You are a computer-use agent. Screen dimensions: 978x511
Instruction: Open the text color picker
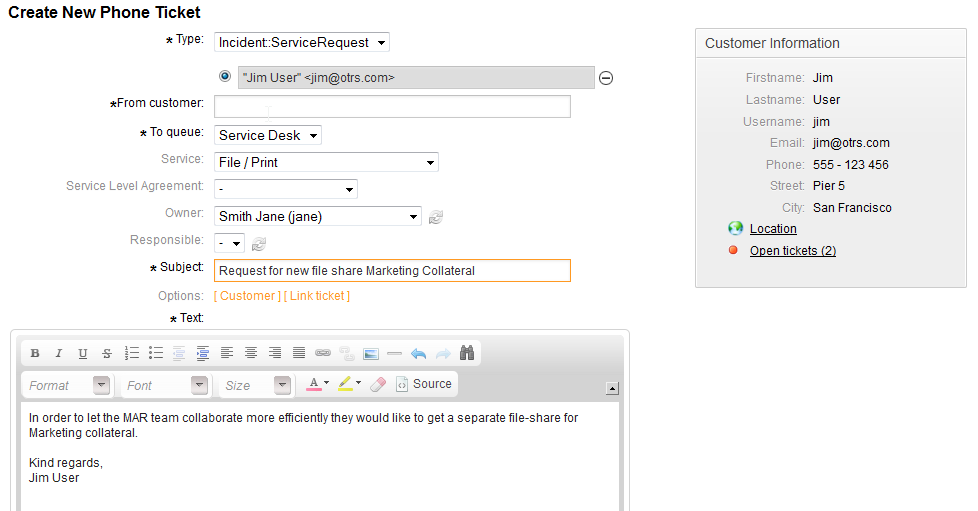click(x=317, y=384)
